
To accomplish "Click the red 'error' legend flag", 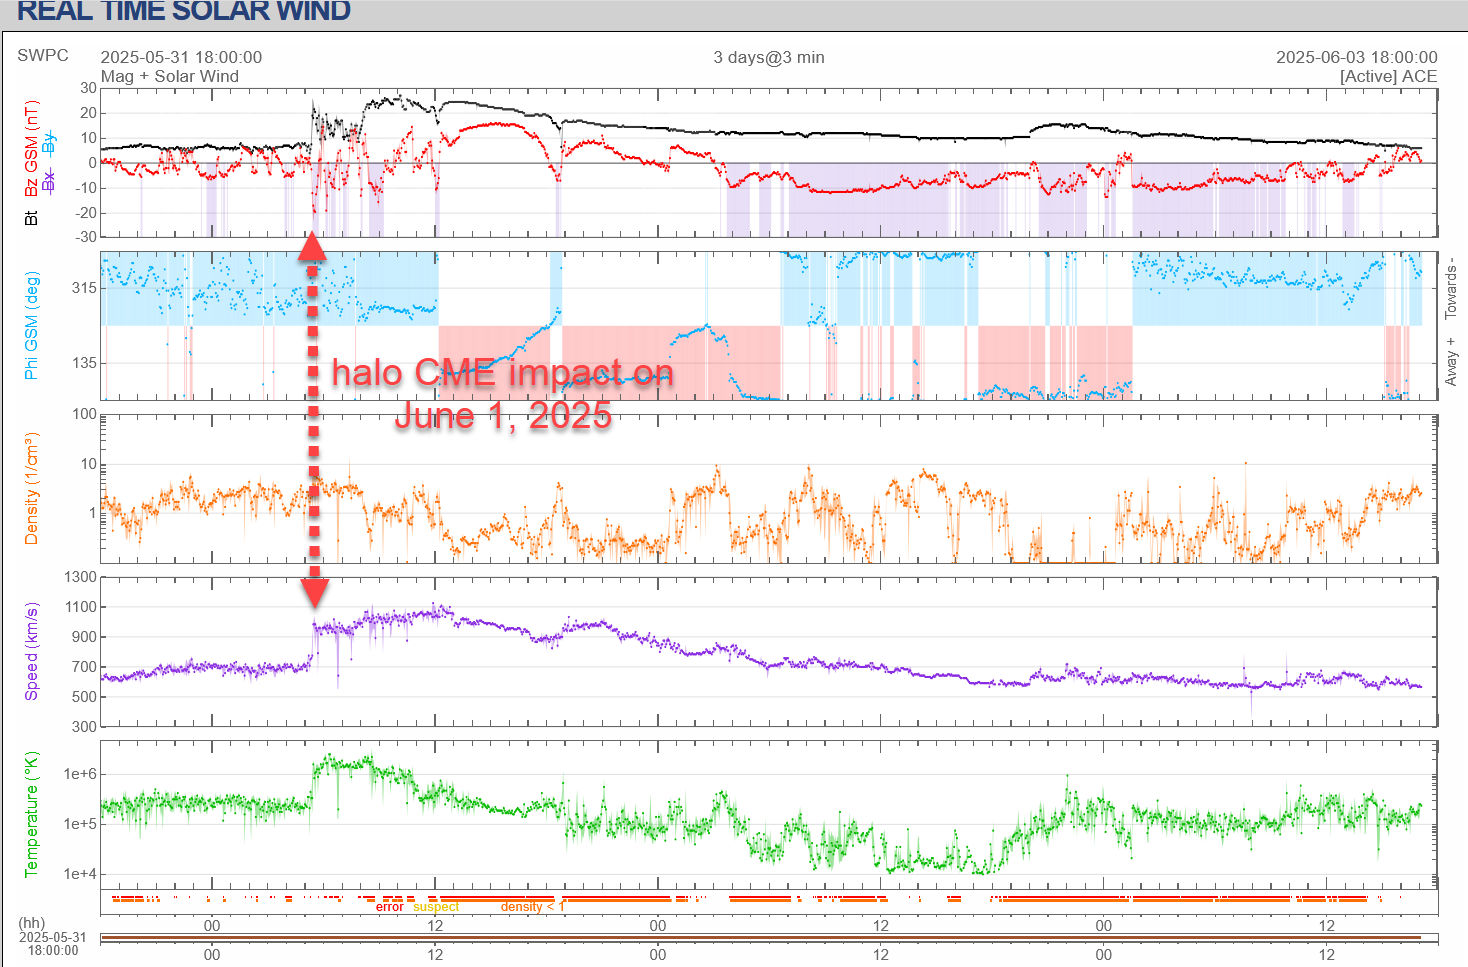I will (x=389, y=907).
